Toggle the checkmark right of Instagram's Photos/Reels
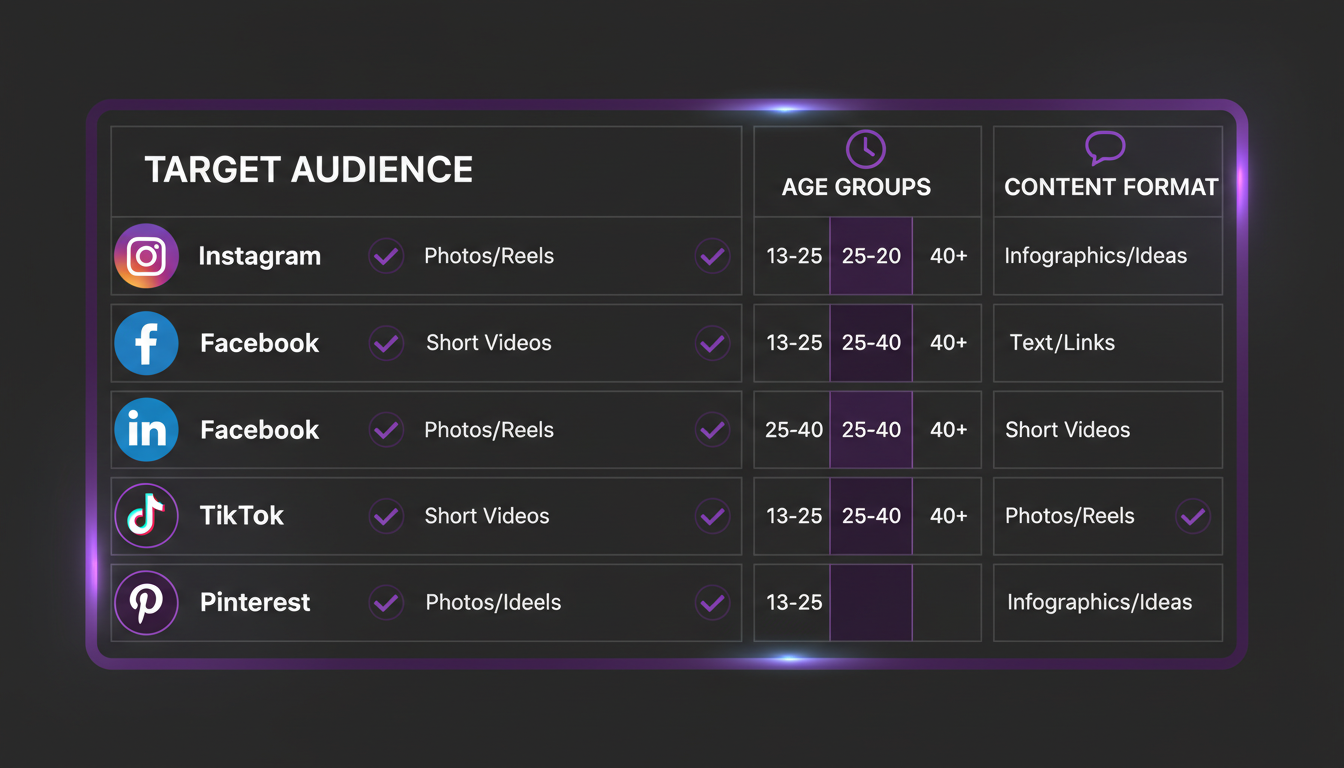Image resolution: width=1344 pixels, height=768 pixels. [x=712, y=256]
